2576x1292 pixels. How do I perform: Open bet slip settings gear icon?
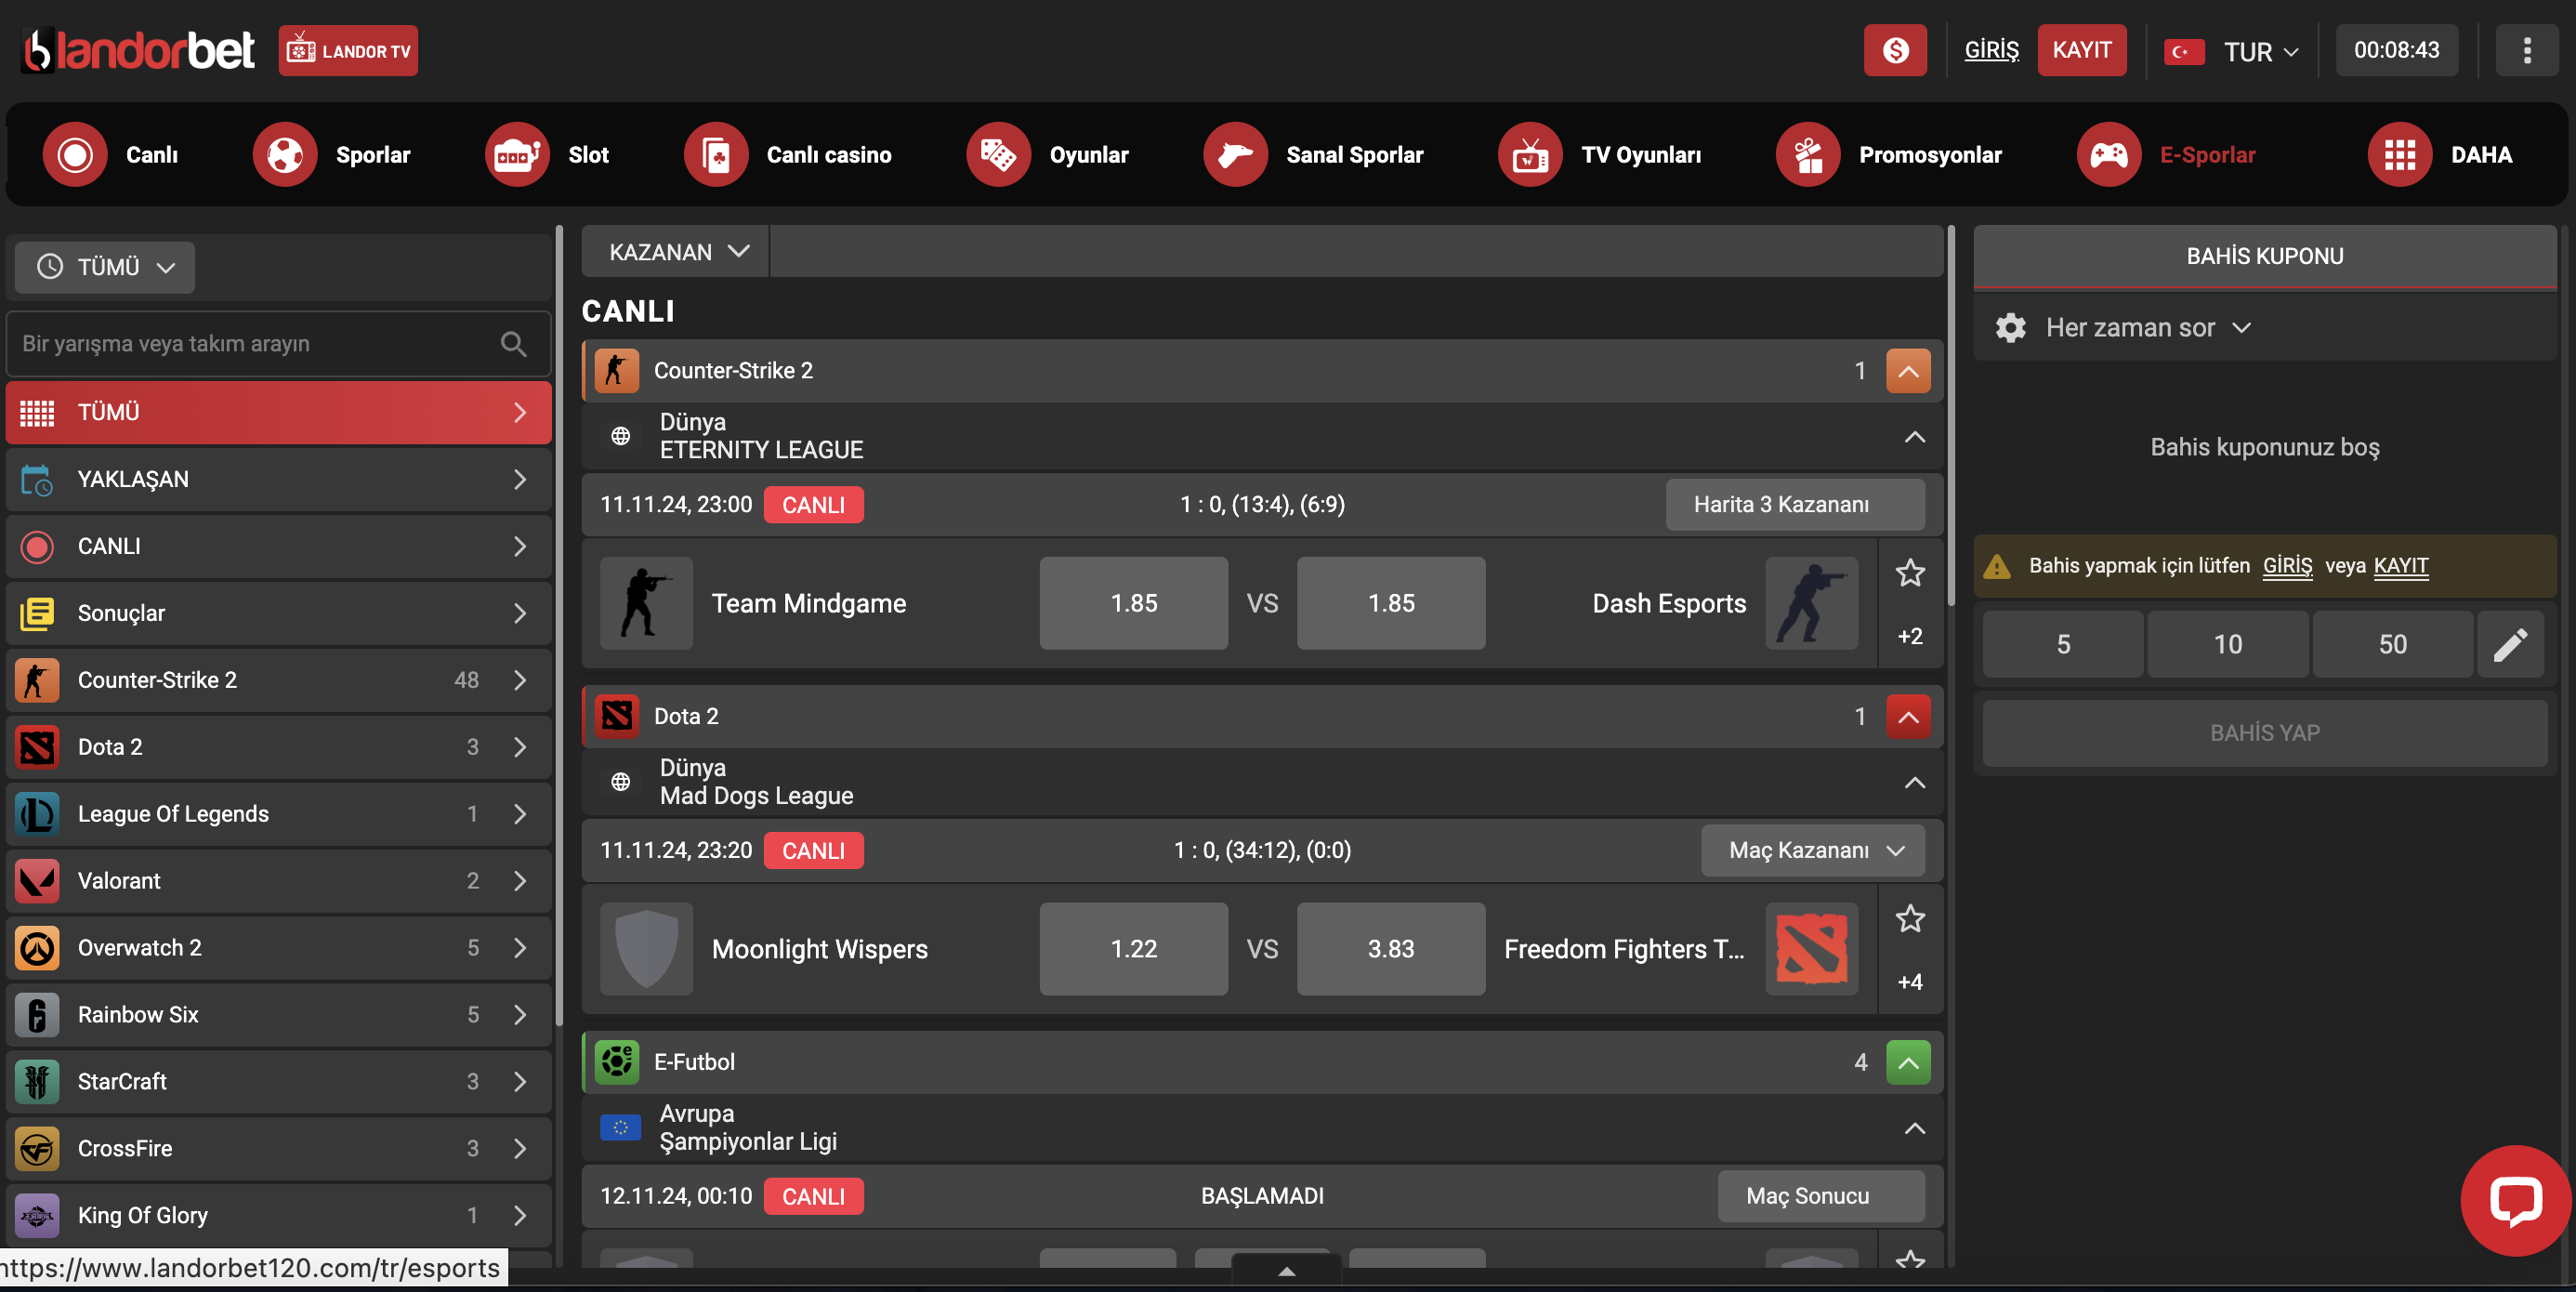(x=2010, y=328)
